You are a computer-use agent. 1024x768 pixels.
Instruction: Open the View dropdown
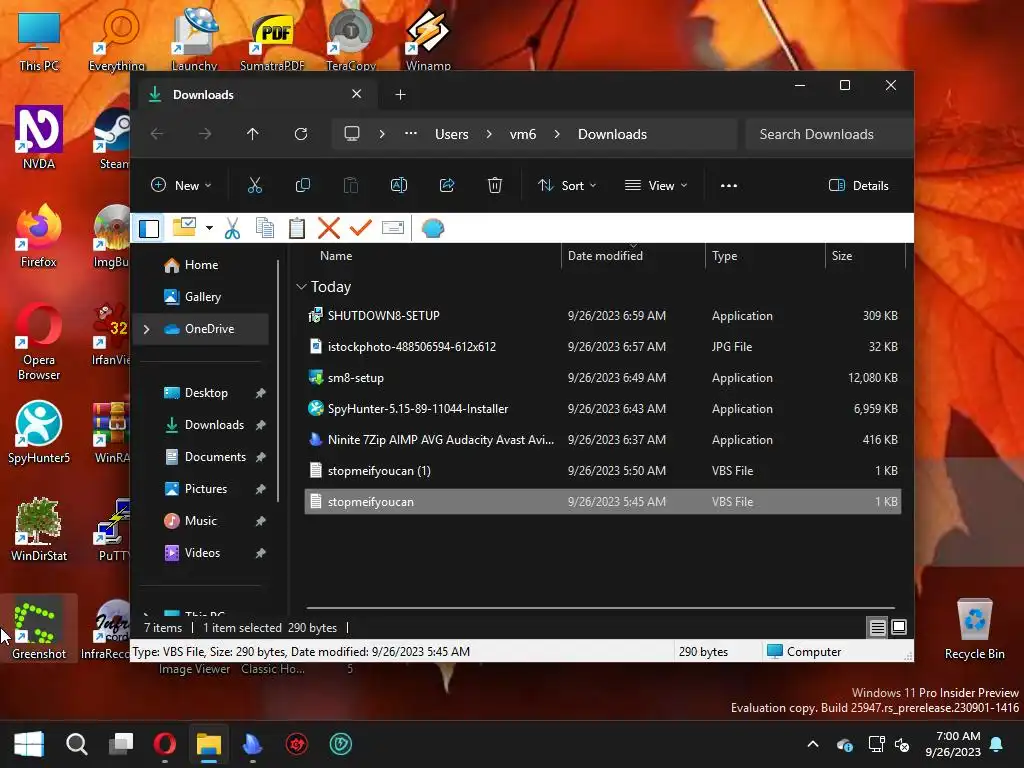click(656, 185)
